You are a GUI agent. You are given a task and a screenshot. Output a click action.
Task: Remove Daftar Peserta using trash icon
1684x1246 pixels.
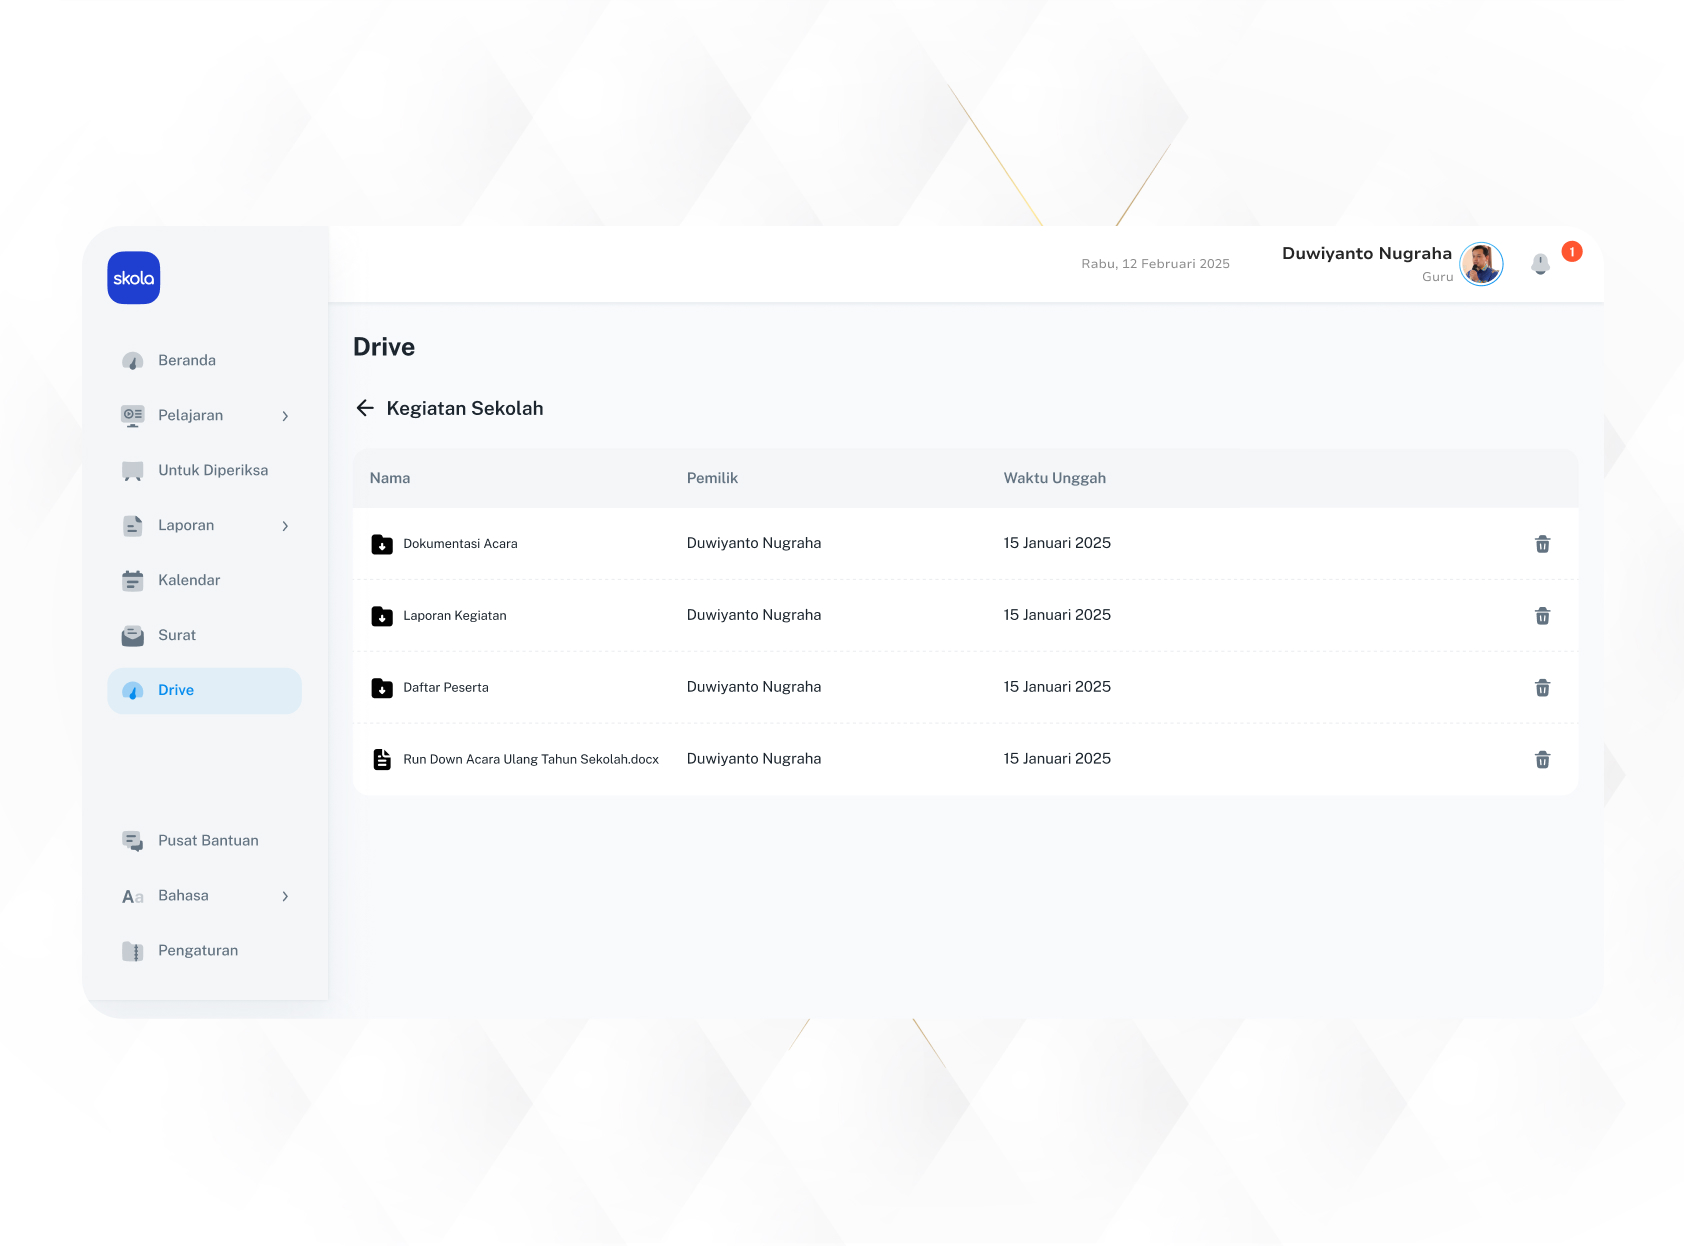pos(1542,688)
